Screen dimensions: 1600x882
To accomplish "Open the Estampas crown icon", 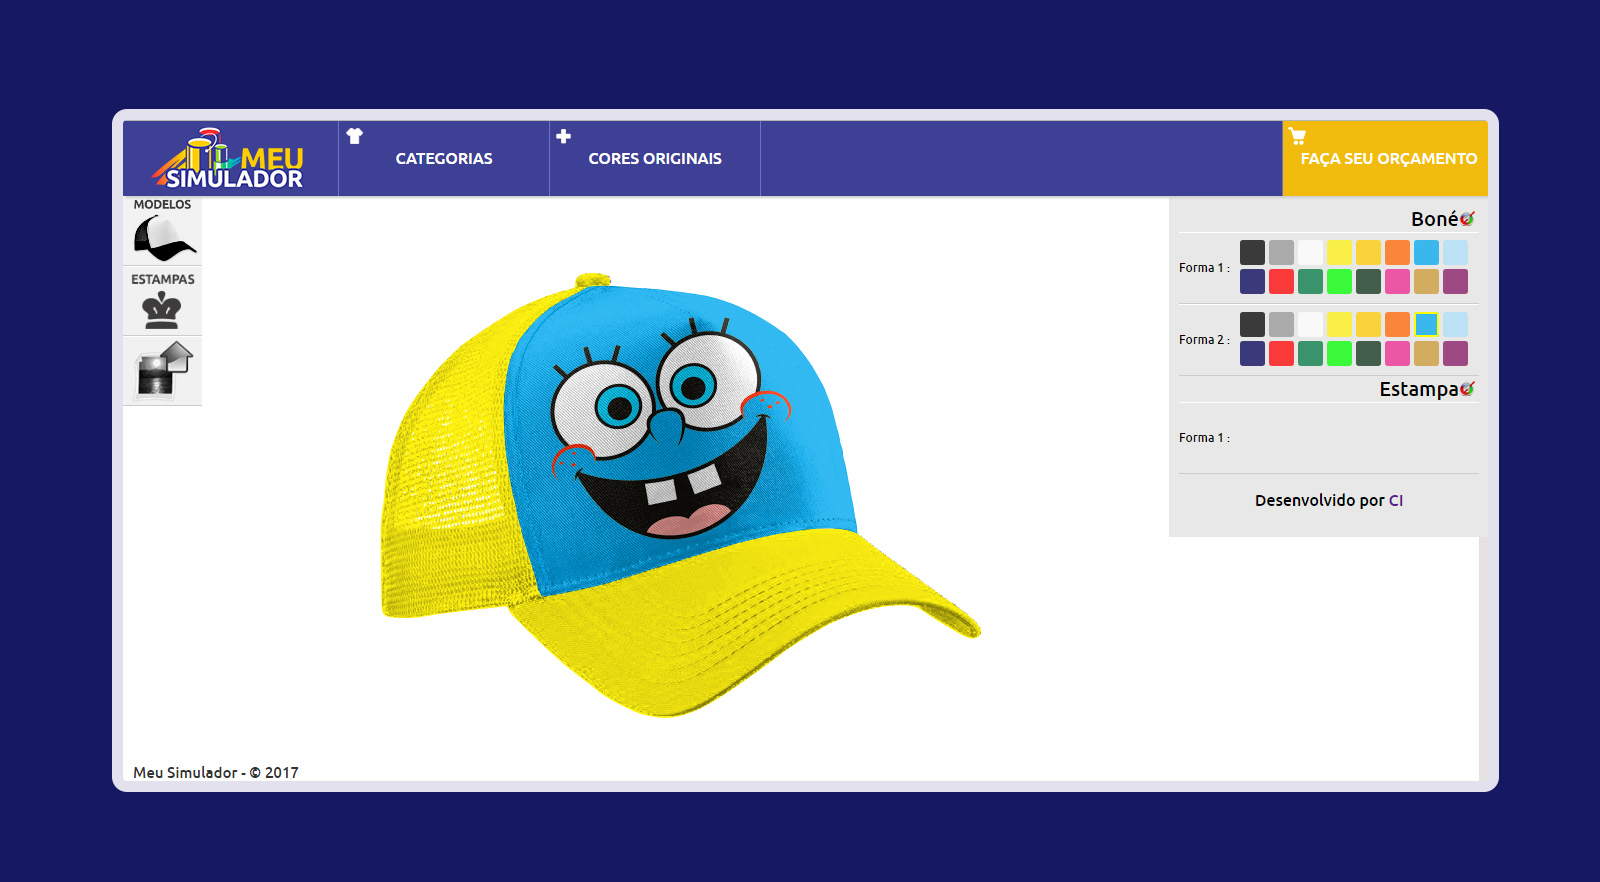I will pos(161,311).
